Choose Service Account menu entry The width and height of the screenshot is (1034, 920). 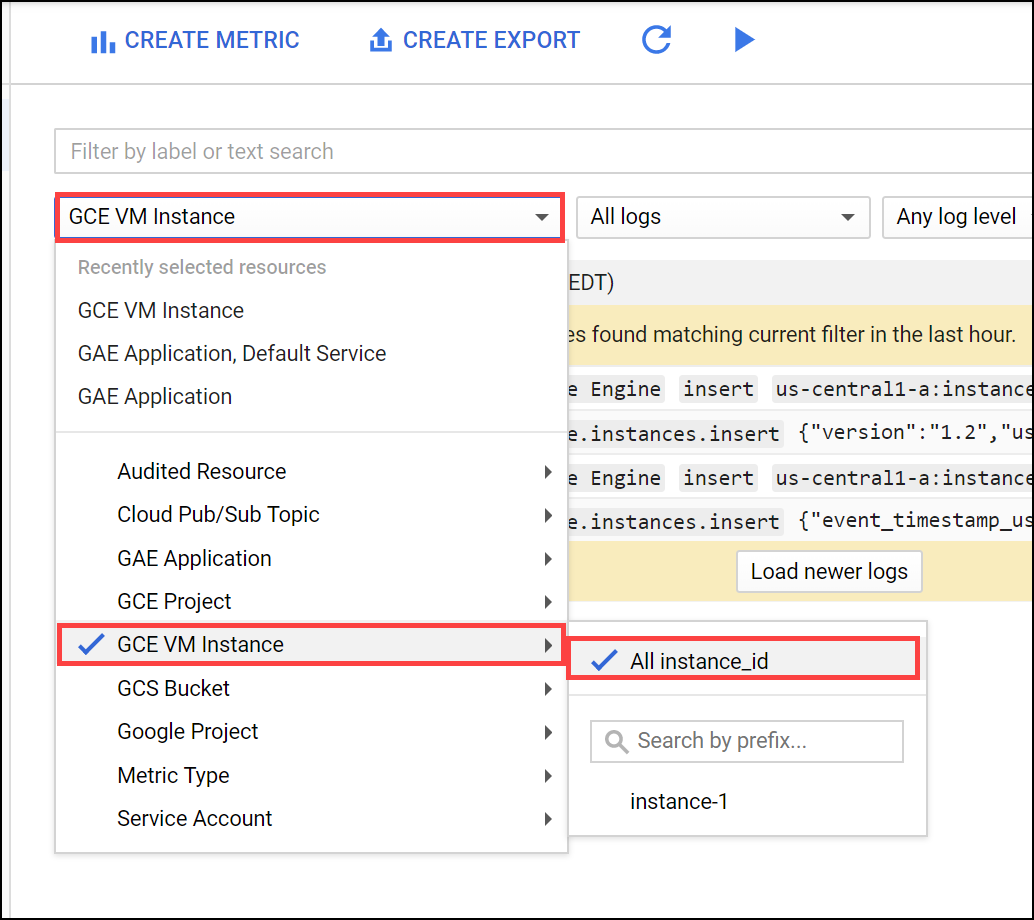(311, 818)
